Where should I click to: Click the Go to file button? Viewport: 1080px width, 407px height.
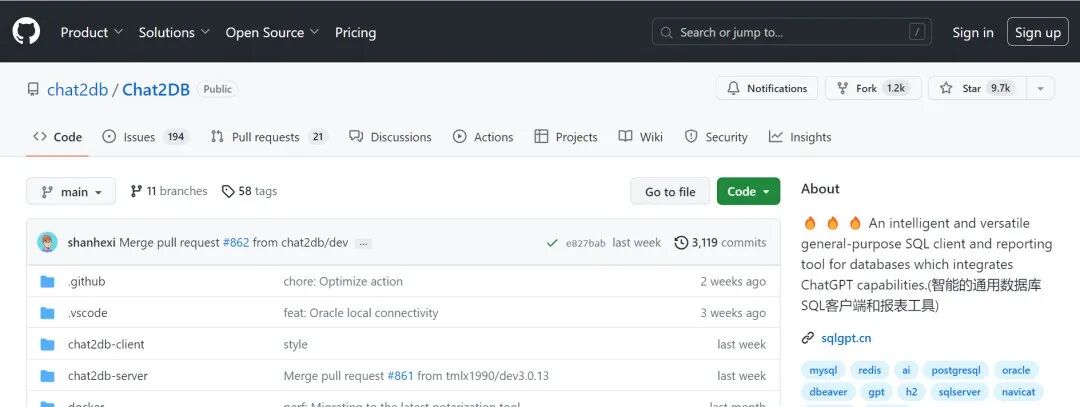click(x=670, y=191)
